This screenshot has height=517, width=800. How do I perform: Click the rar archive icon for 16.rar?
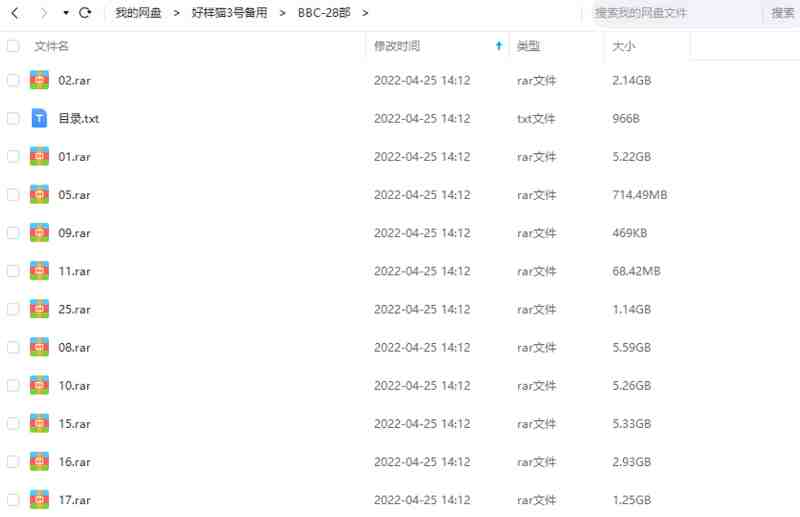coord(39,461)
